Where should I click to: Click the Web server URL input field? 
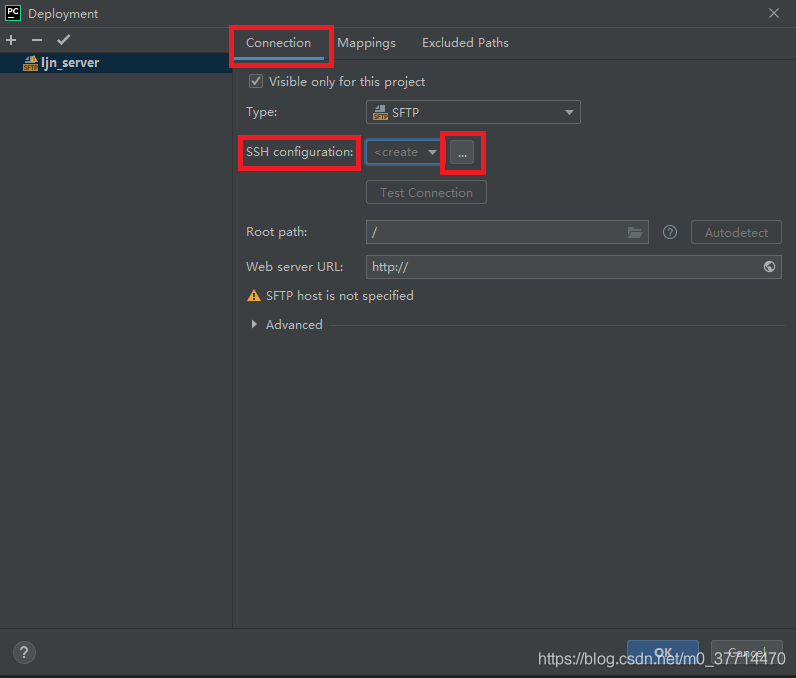(x=560, y=267)
